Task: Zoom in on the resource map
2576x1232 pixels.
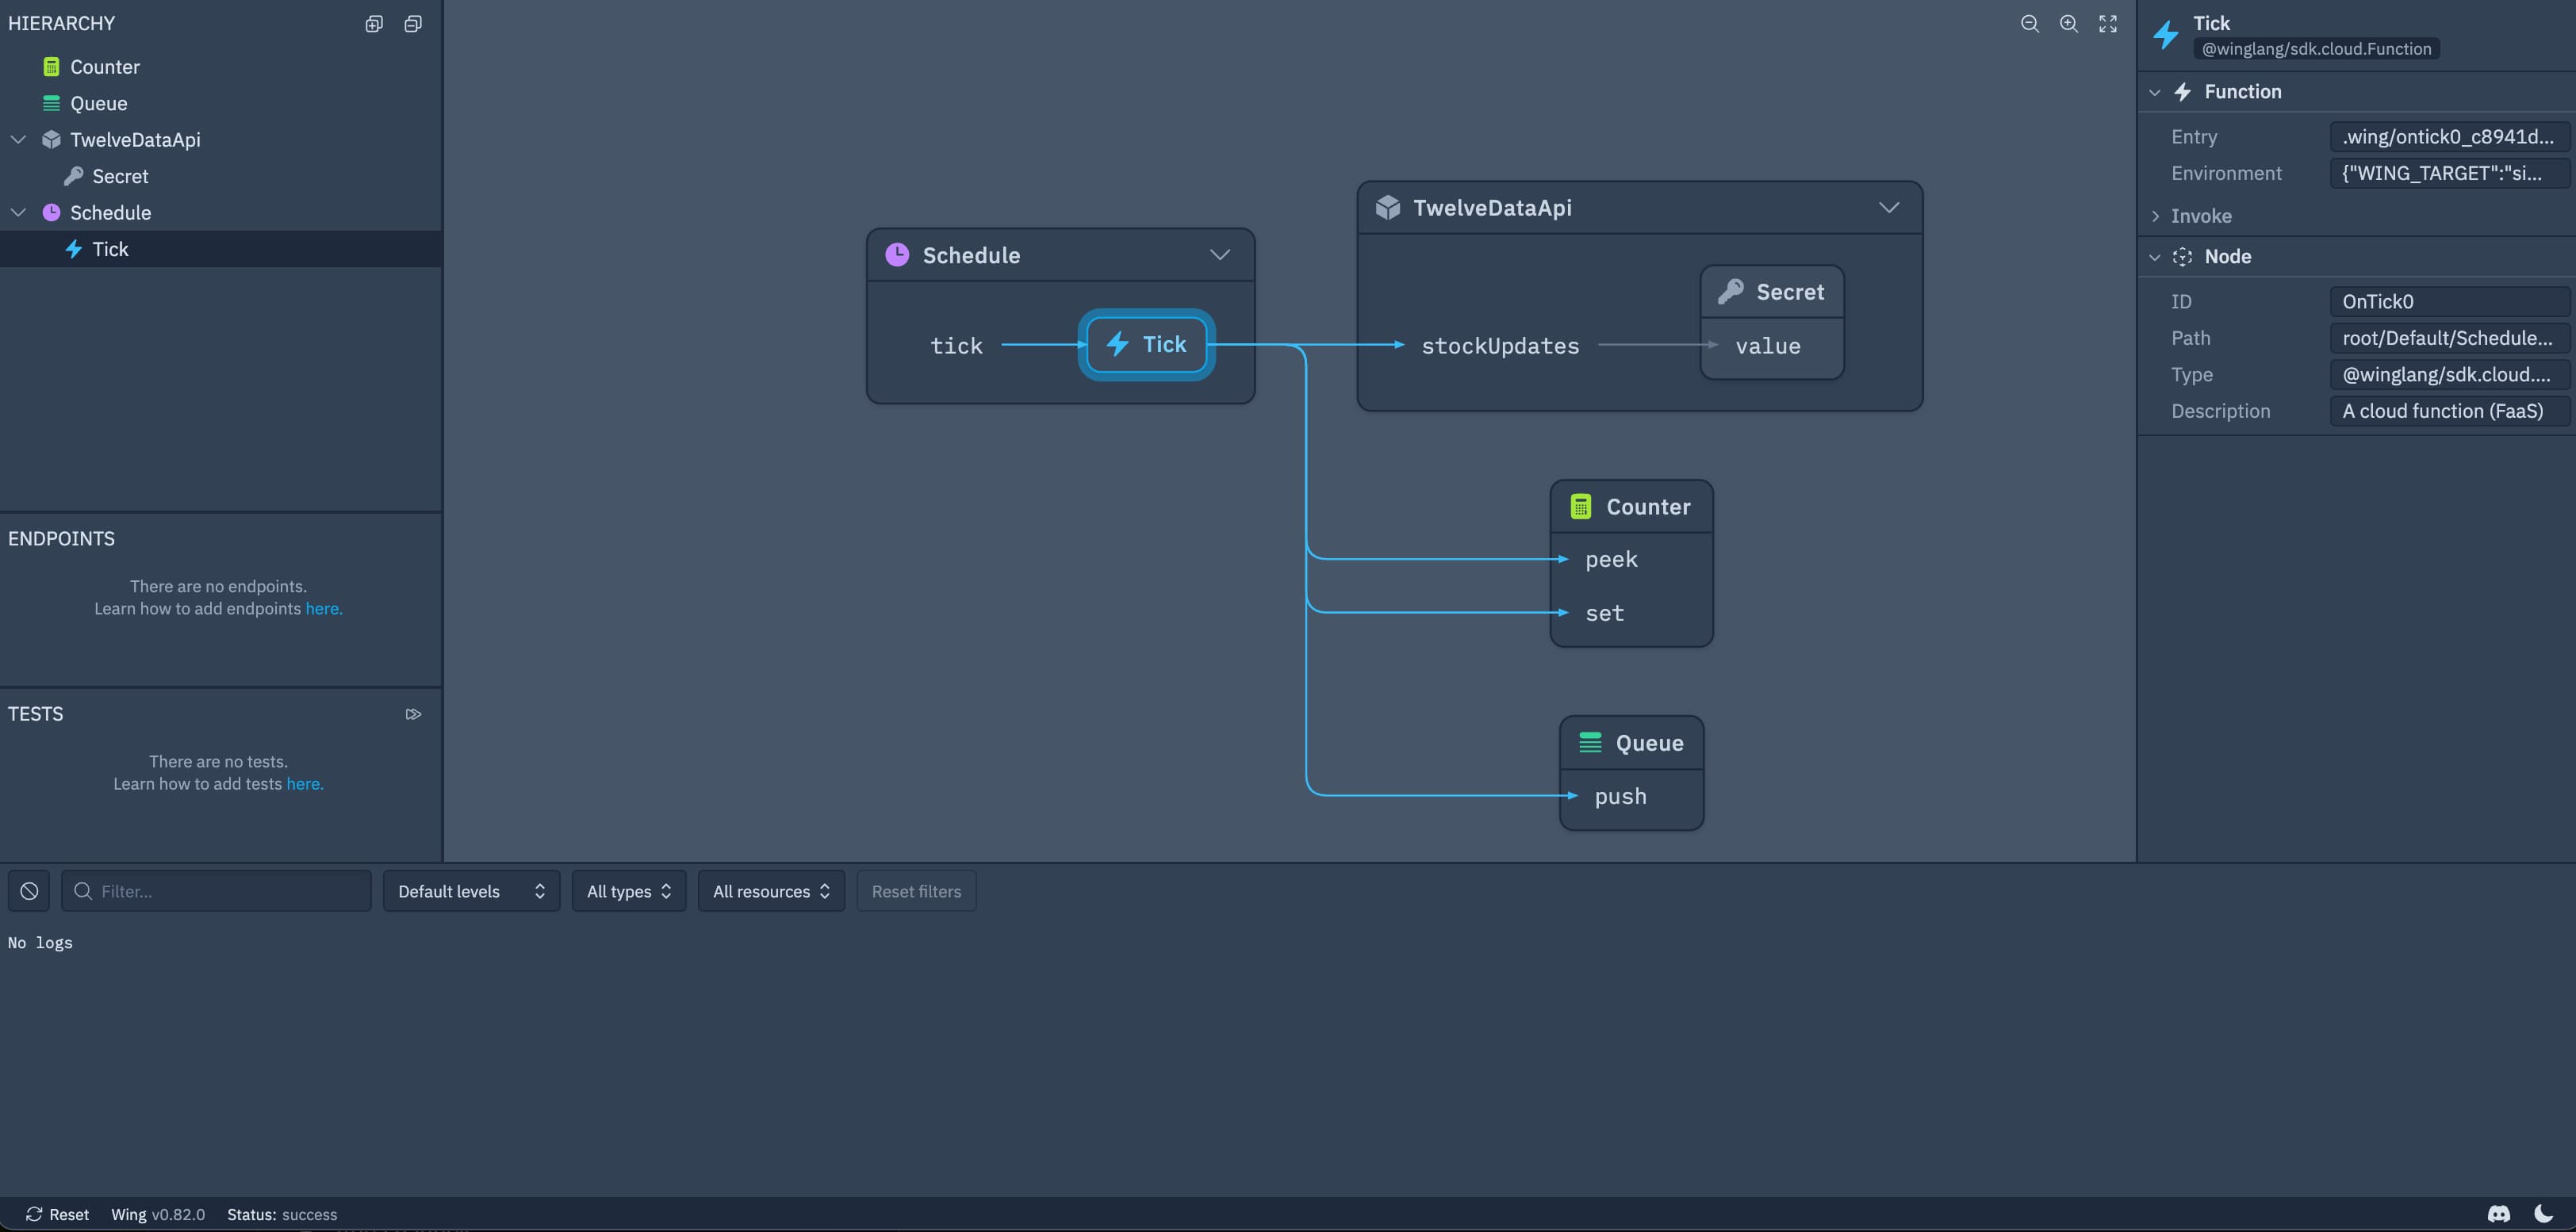Action: click(2068, 23)
